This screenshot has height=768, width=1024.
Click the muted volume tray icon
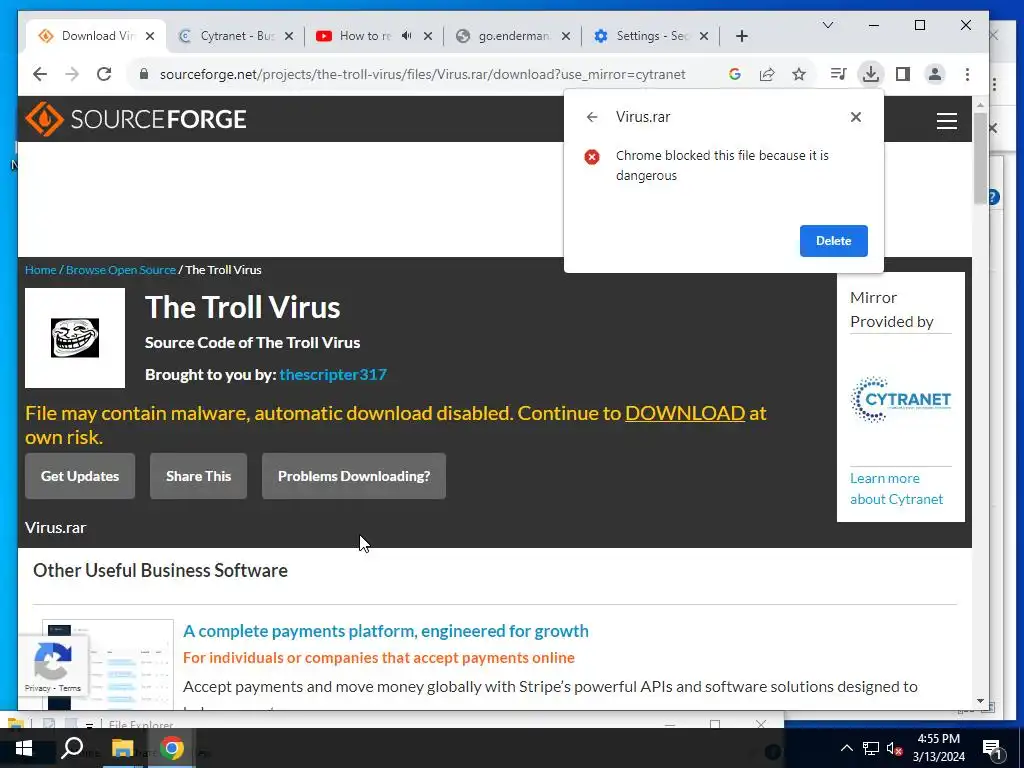coord(895,748)
